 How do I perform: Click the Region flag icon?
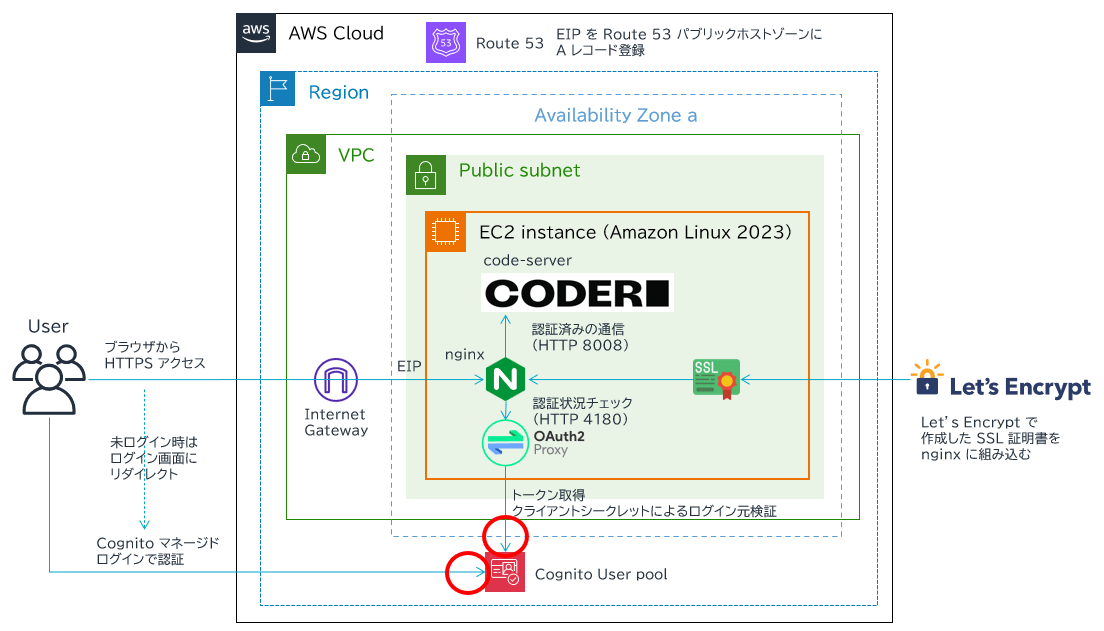coord(278,89)
